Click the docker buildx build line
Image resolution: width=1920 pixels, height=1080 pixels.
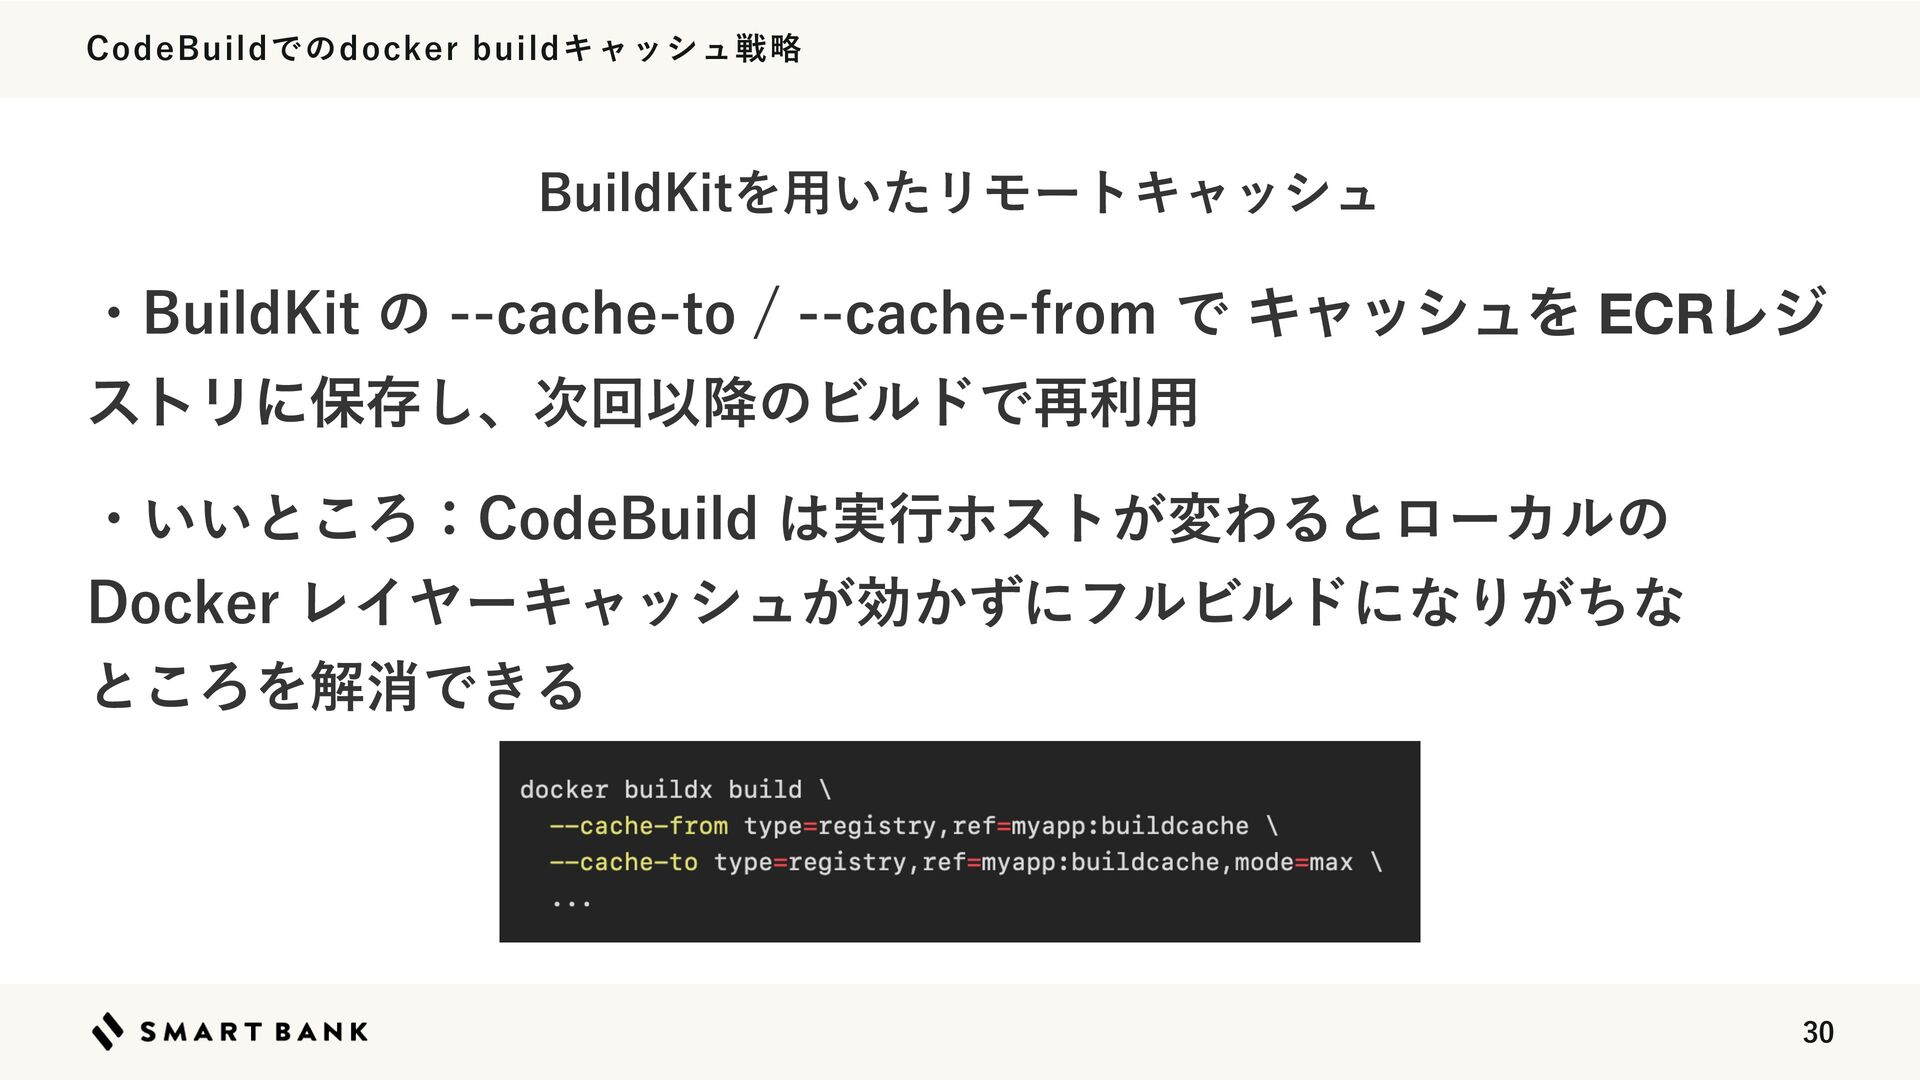point(675,789)
